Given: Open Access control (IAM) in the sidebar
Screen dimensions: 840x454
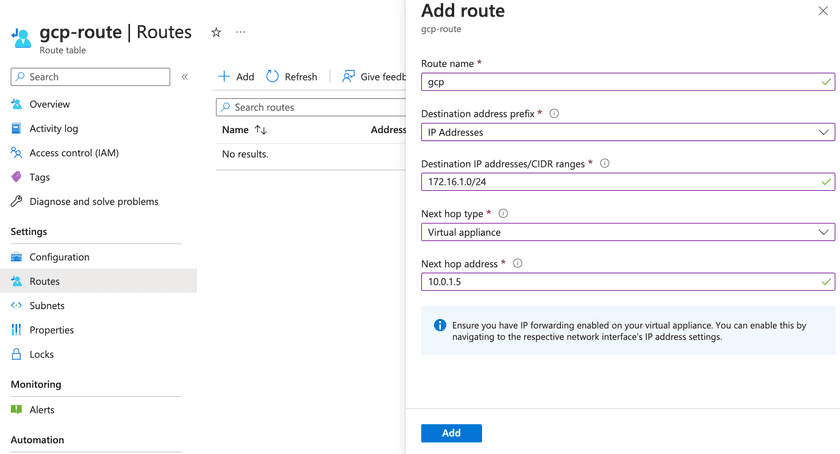Looking at the screenshot, I should 73,153.
